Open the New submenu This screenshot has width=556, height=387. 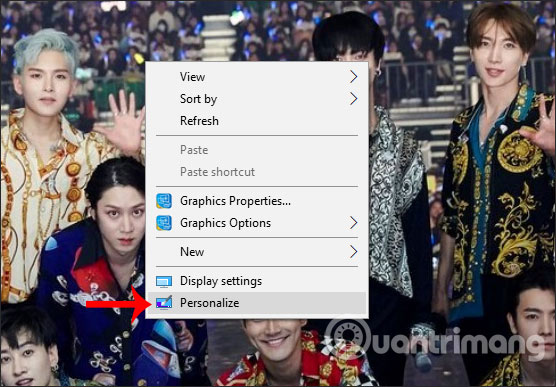click(257, 252)
